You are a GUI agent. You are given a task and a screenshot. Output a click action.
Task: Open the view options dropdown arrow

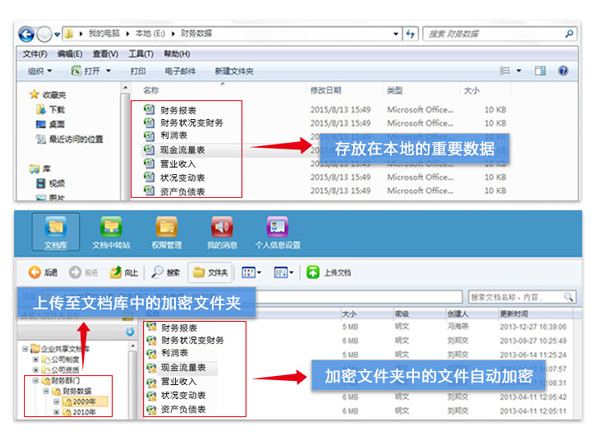click(x=519, y=71)
